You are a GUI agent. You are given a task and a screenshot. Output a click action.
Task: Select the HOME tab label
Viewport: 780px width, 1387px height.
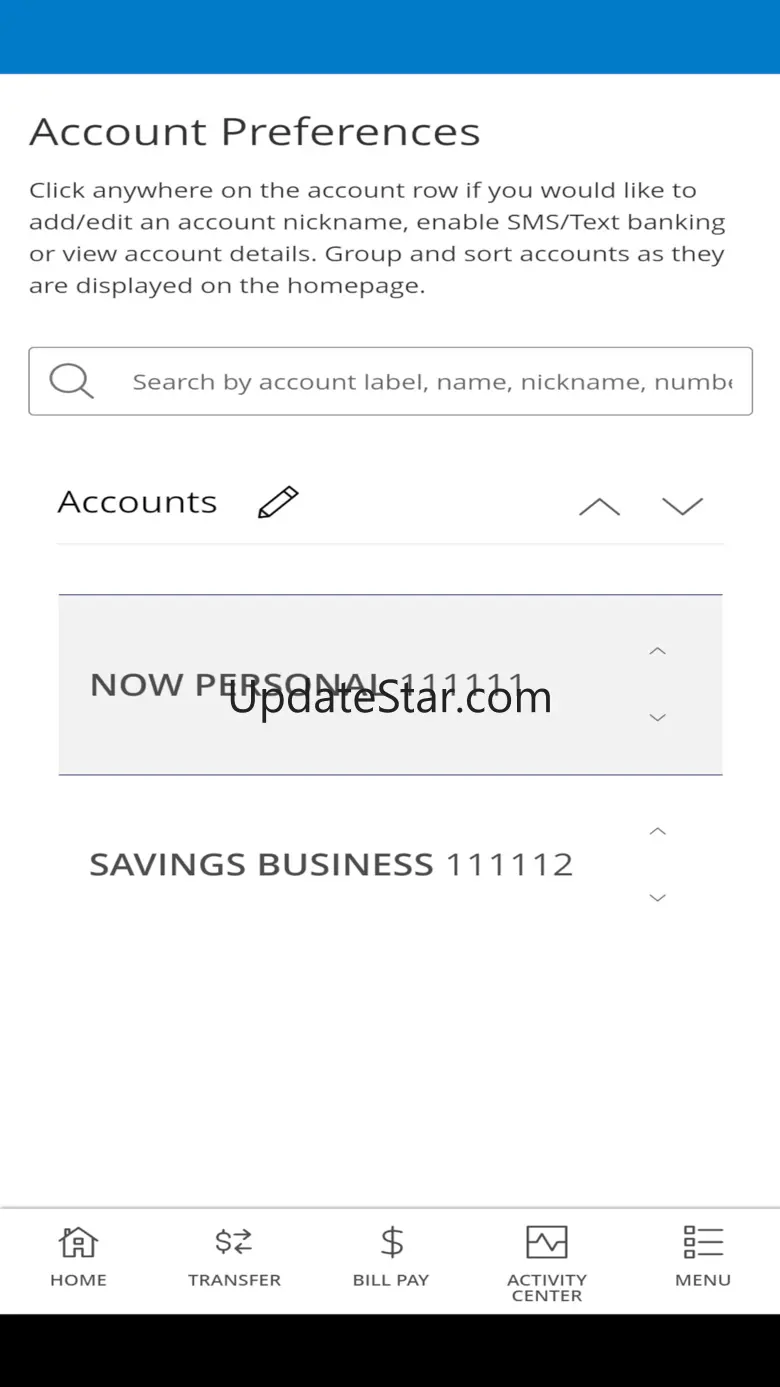[78, 1280]
